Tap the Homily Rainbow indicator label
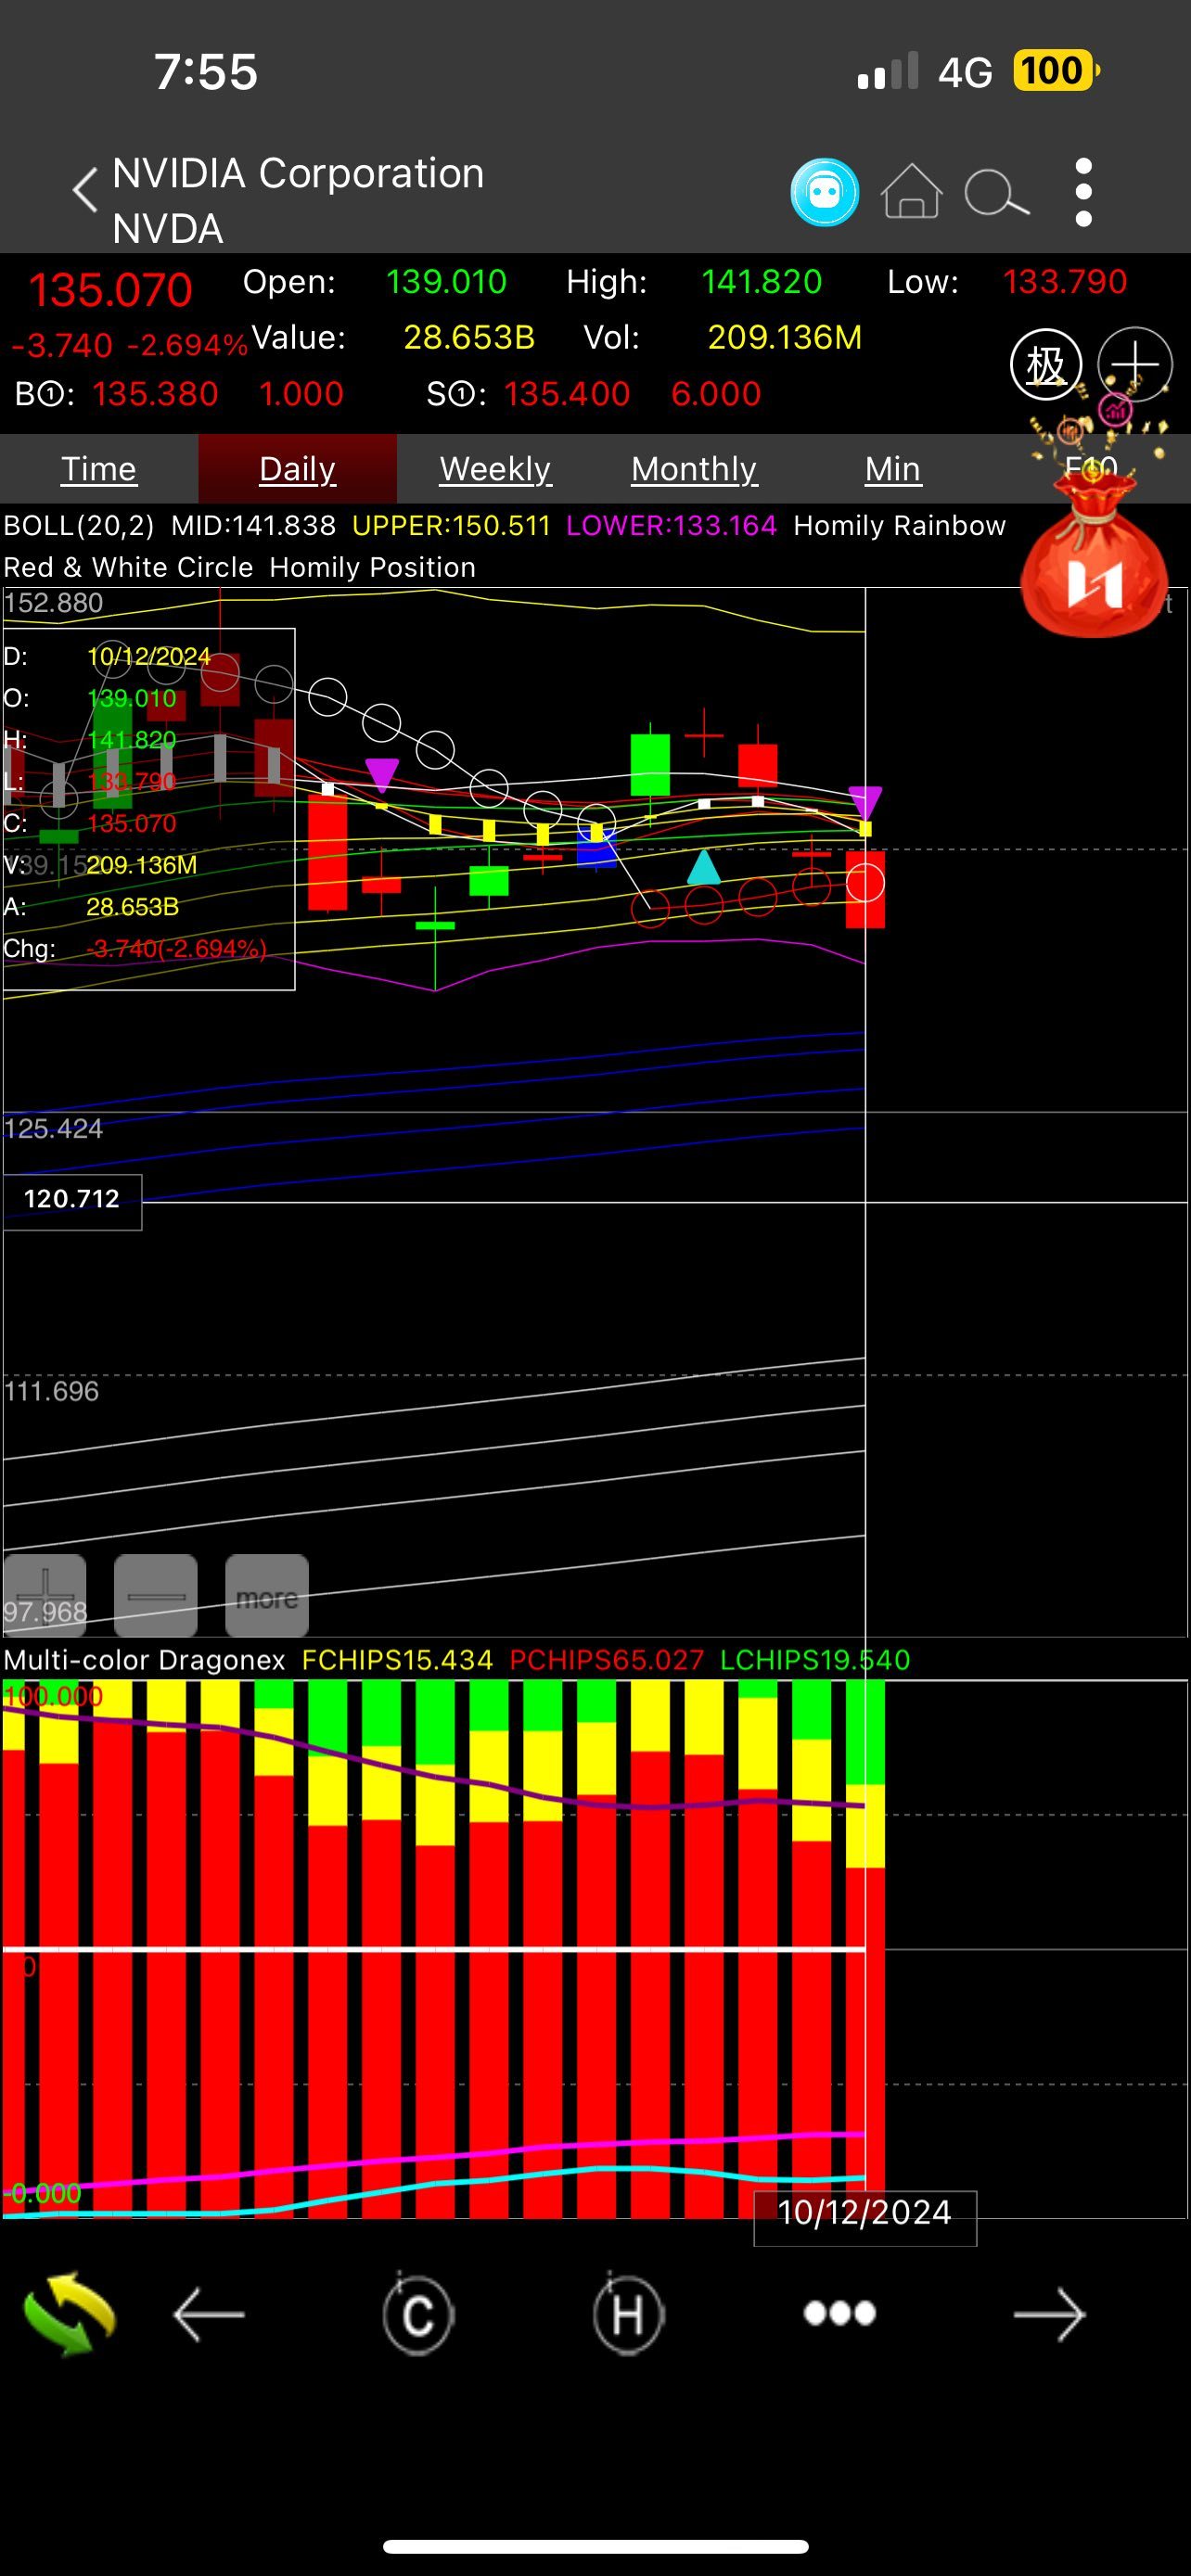This screenshot has width=1191, height=2576. 899,526
